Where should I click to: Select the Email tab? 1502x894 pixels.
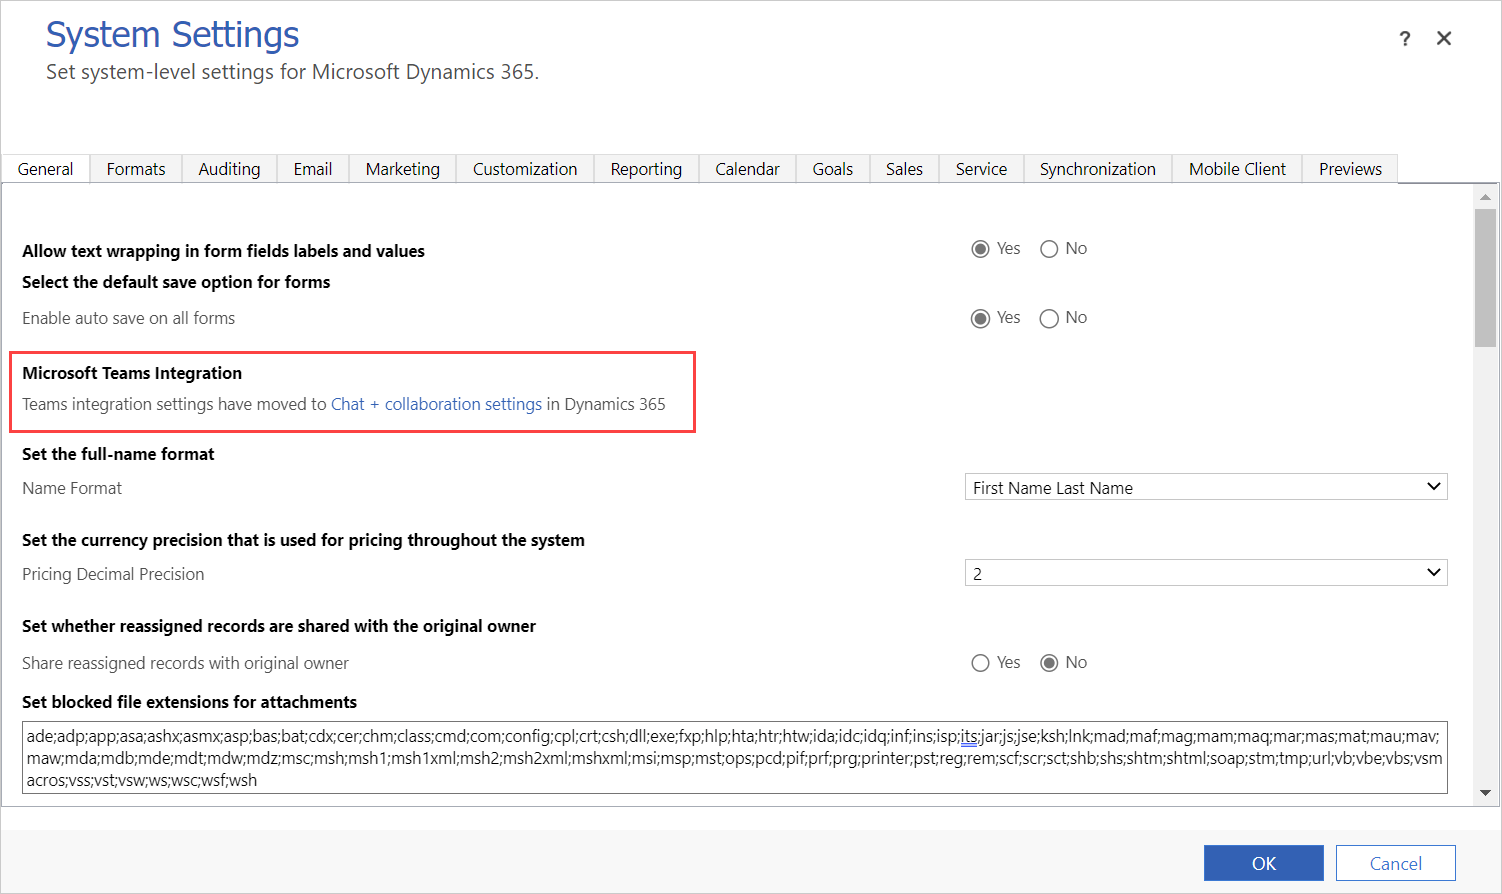coord(313,169)
